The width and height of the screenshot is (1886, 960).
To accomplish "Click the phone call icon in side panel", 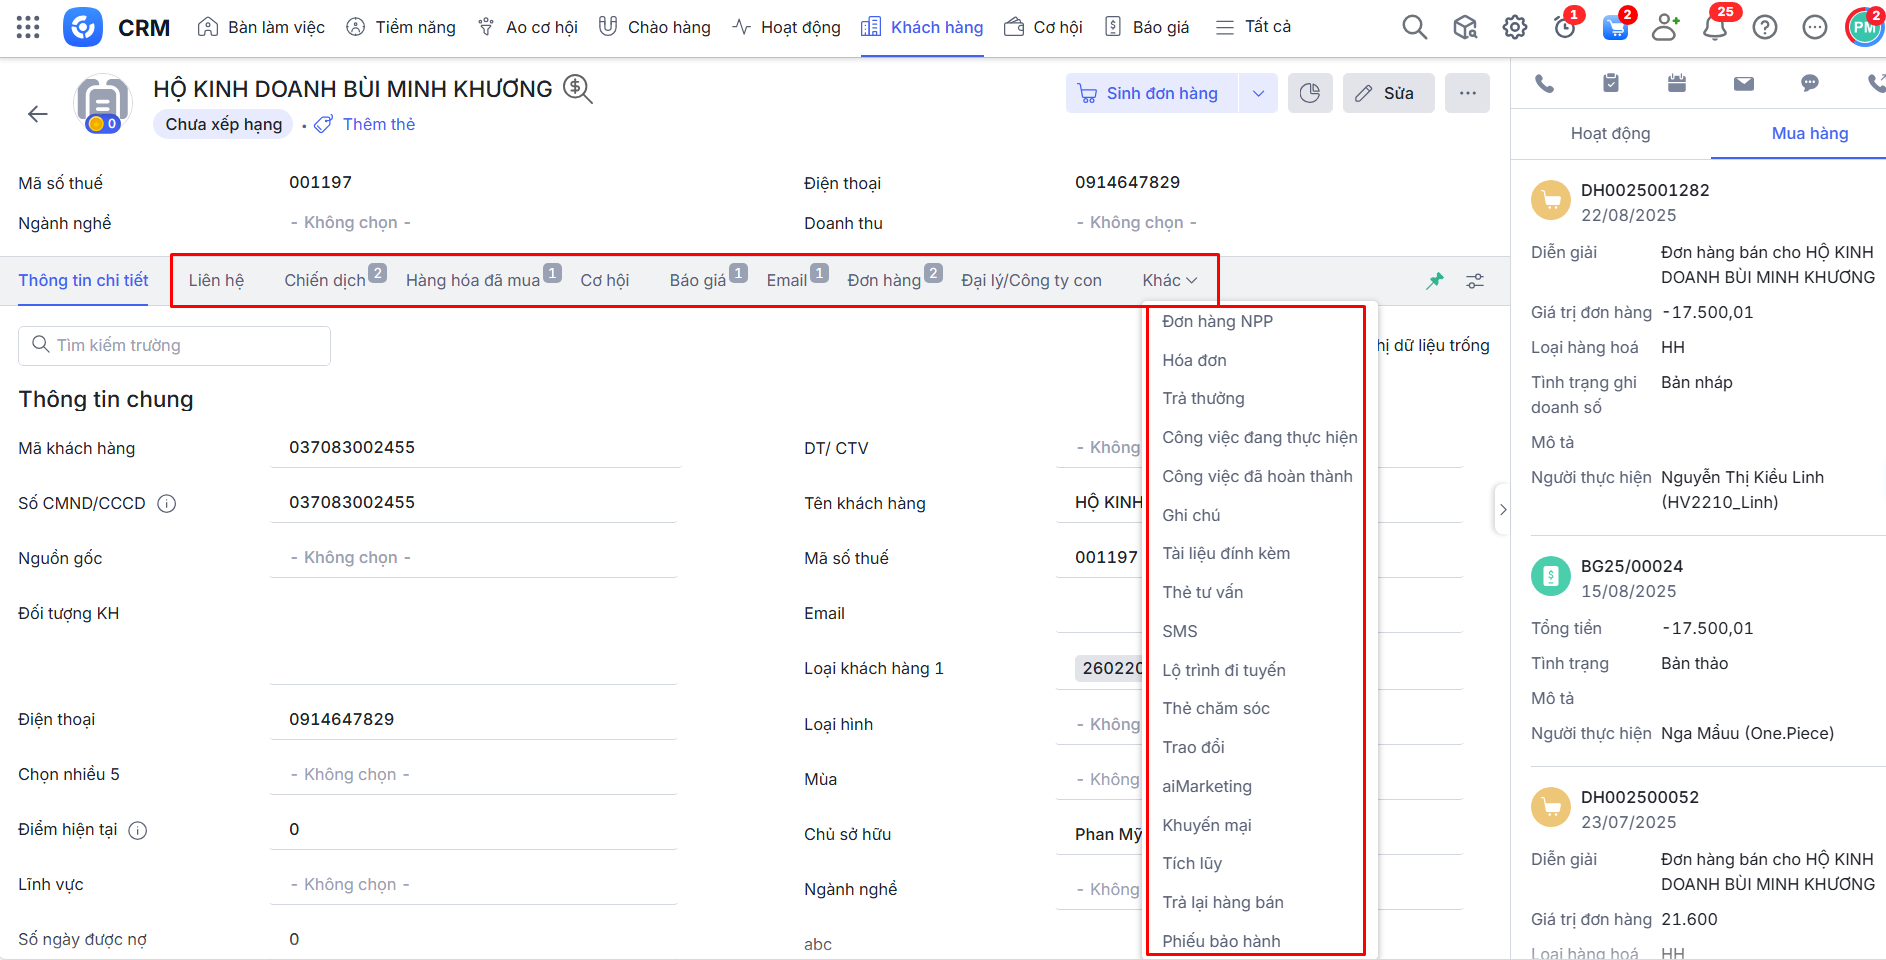I will tap(1545, 84).
